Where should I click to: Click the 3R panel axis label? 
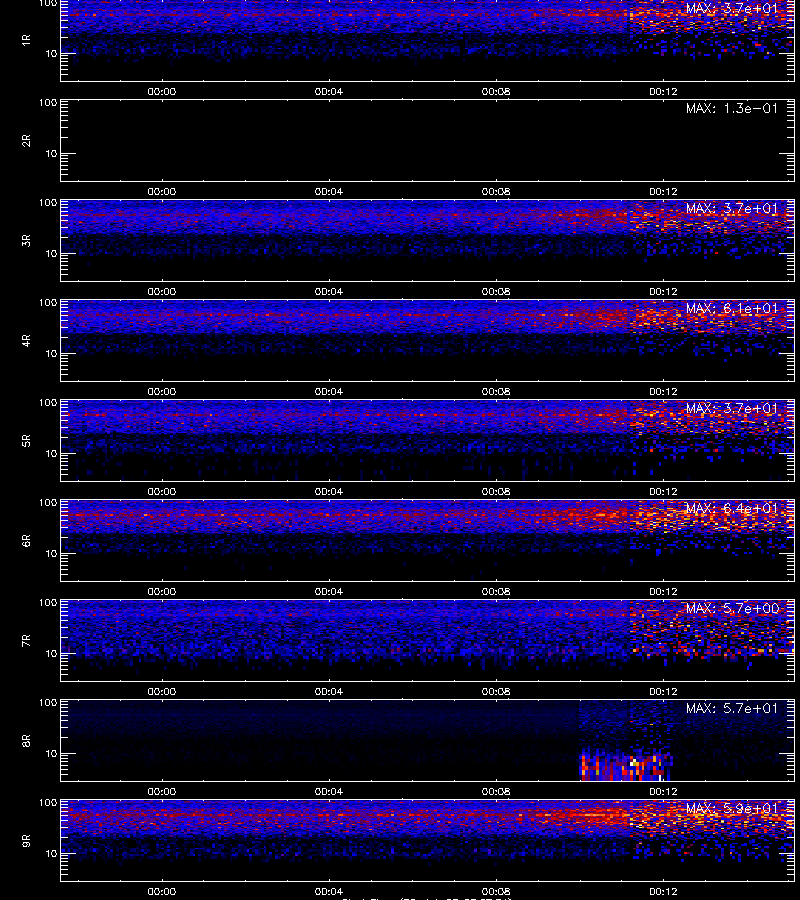pyautogui.click(x=26, y=240)
